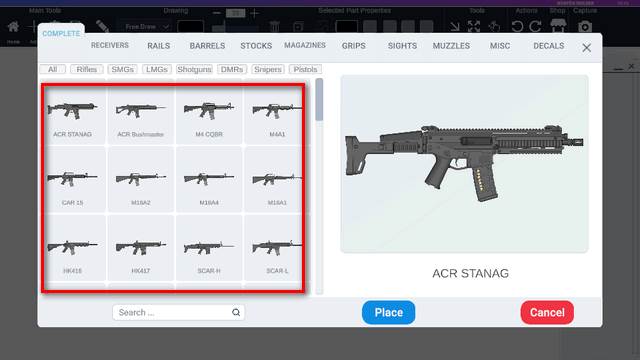Open the RAILS tab
This screenshot has width=640, height=360.
(x=159, y=46)
